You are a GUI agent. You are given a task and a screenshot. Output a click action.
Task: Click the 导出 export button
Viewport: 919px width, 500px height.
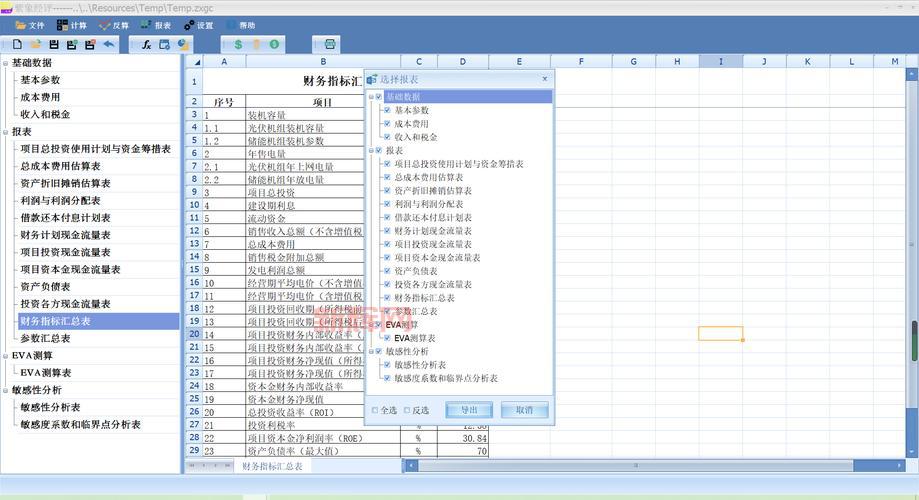[469, 410]
